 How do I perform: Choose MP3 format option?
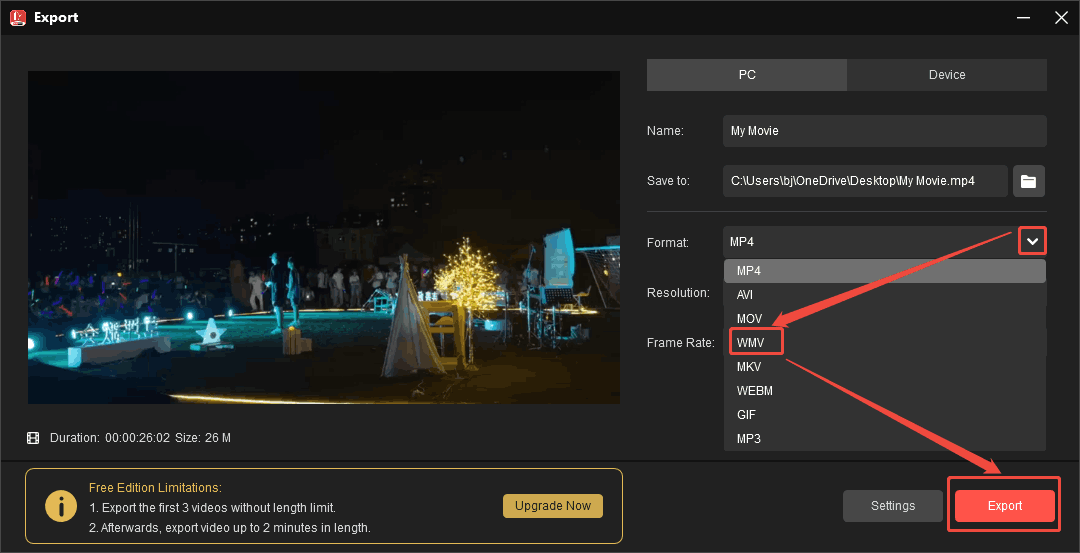click(749, 439)
